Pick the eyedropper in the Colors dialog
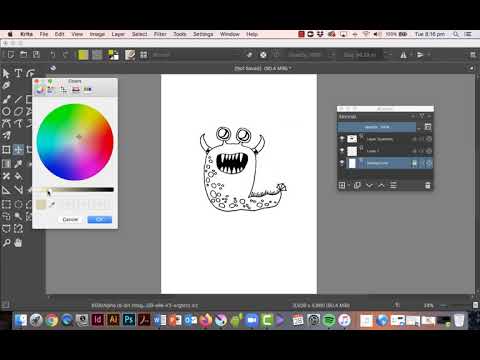The width and height of the screenshot is (480, 360). click(x=52, y=204)
